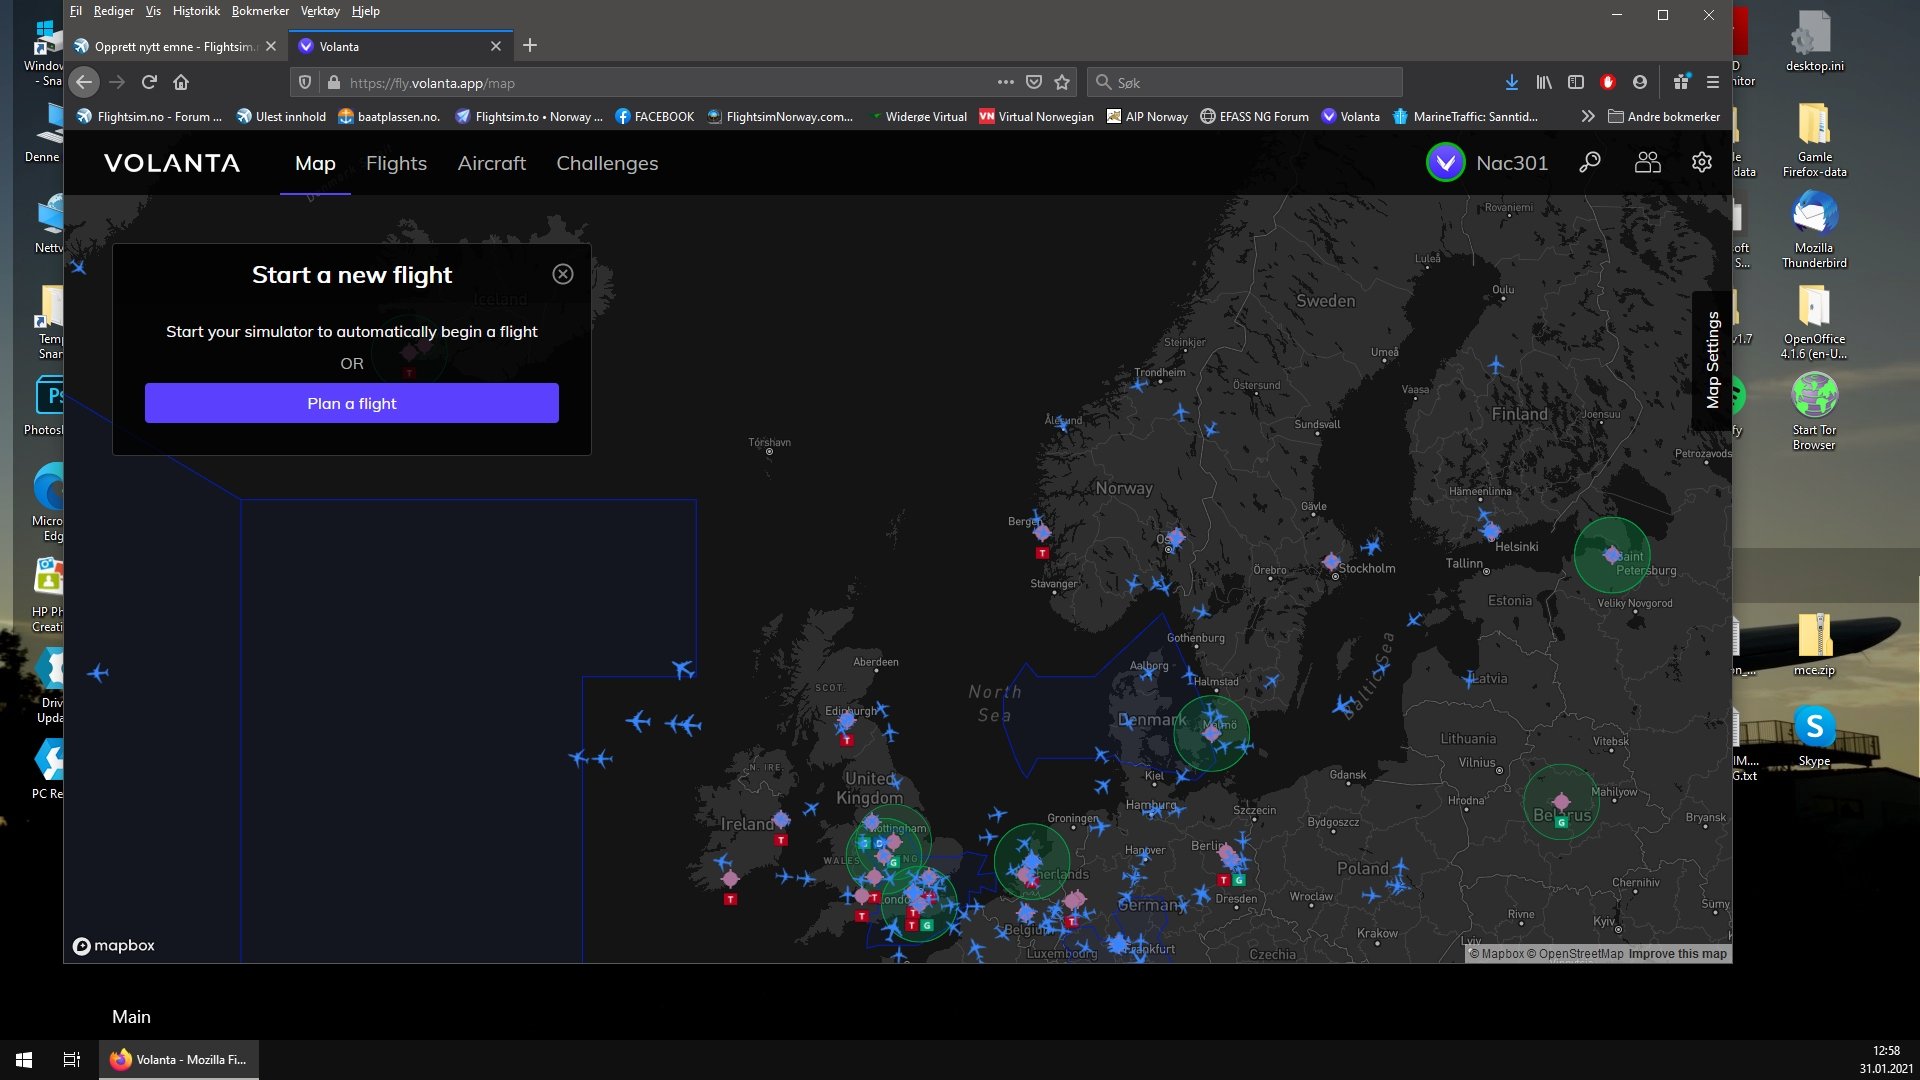1920x1080 pixels.
Task: Open the Widerøe Virtual bookmark
Action: [917, 116]
